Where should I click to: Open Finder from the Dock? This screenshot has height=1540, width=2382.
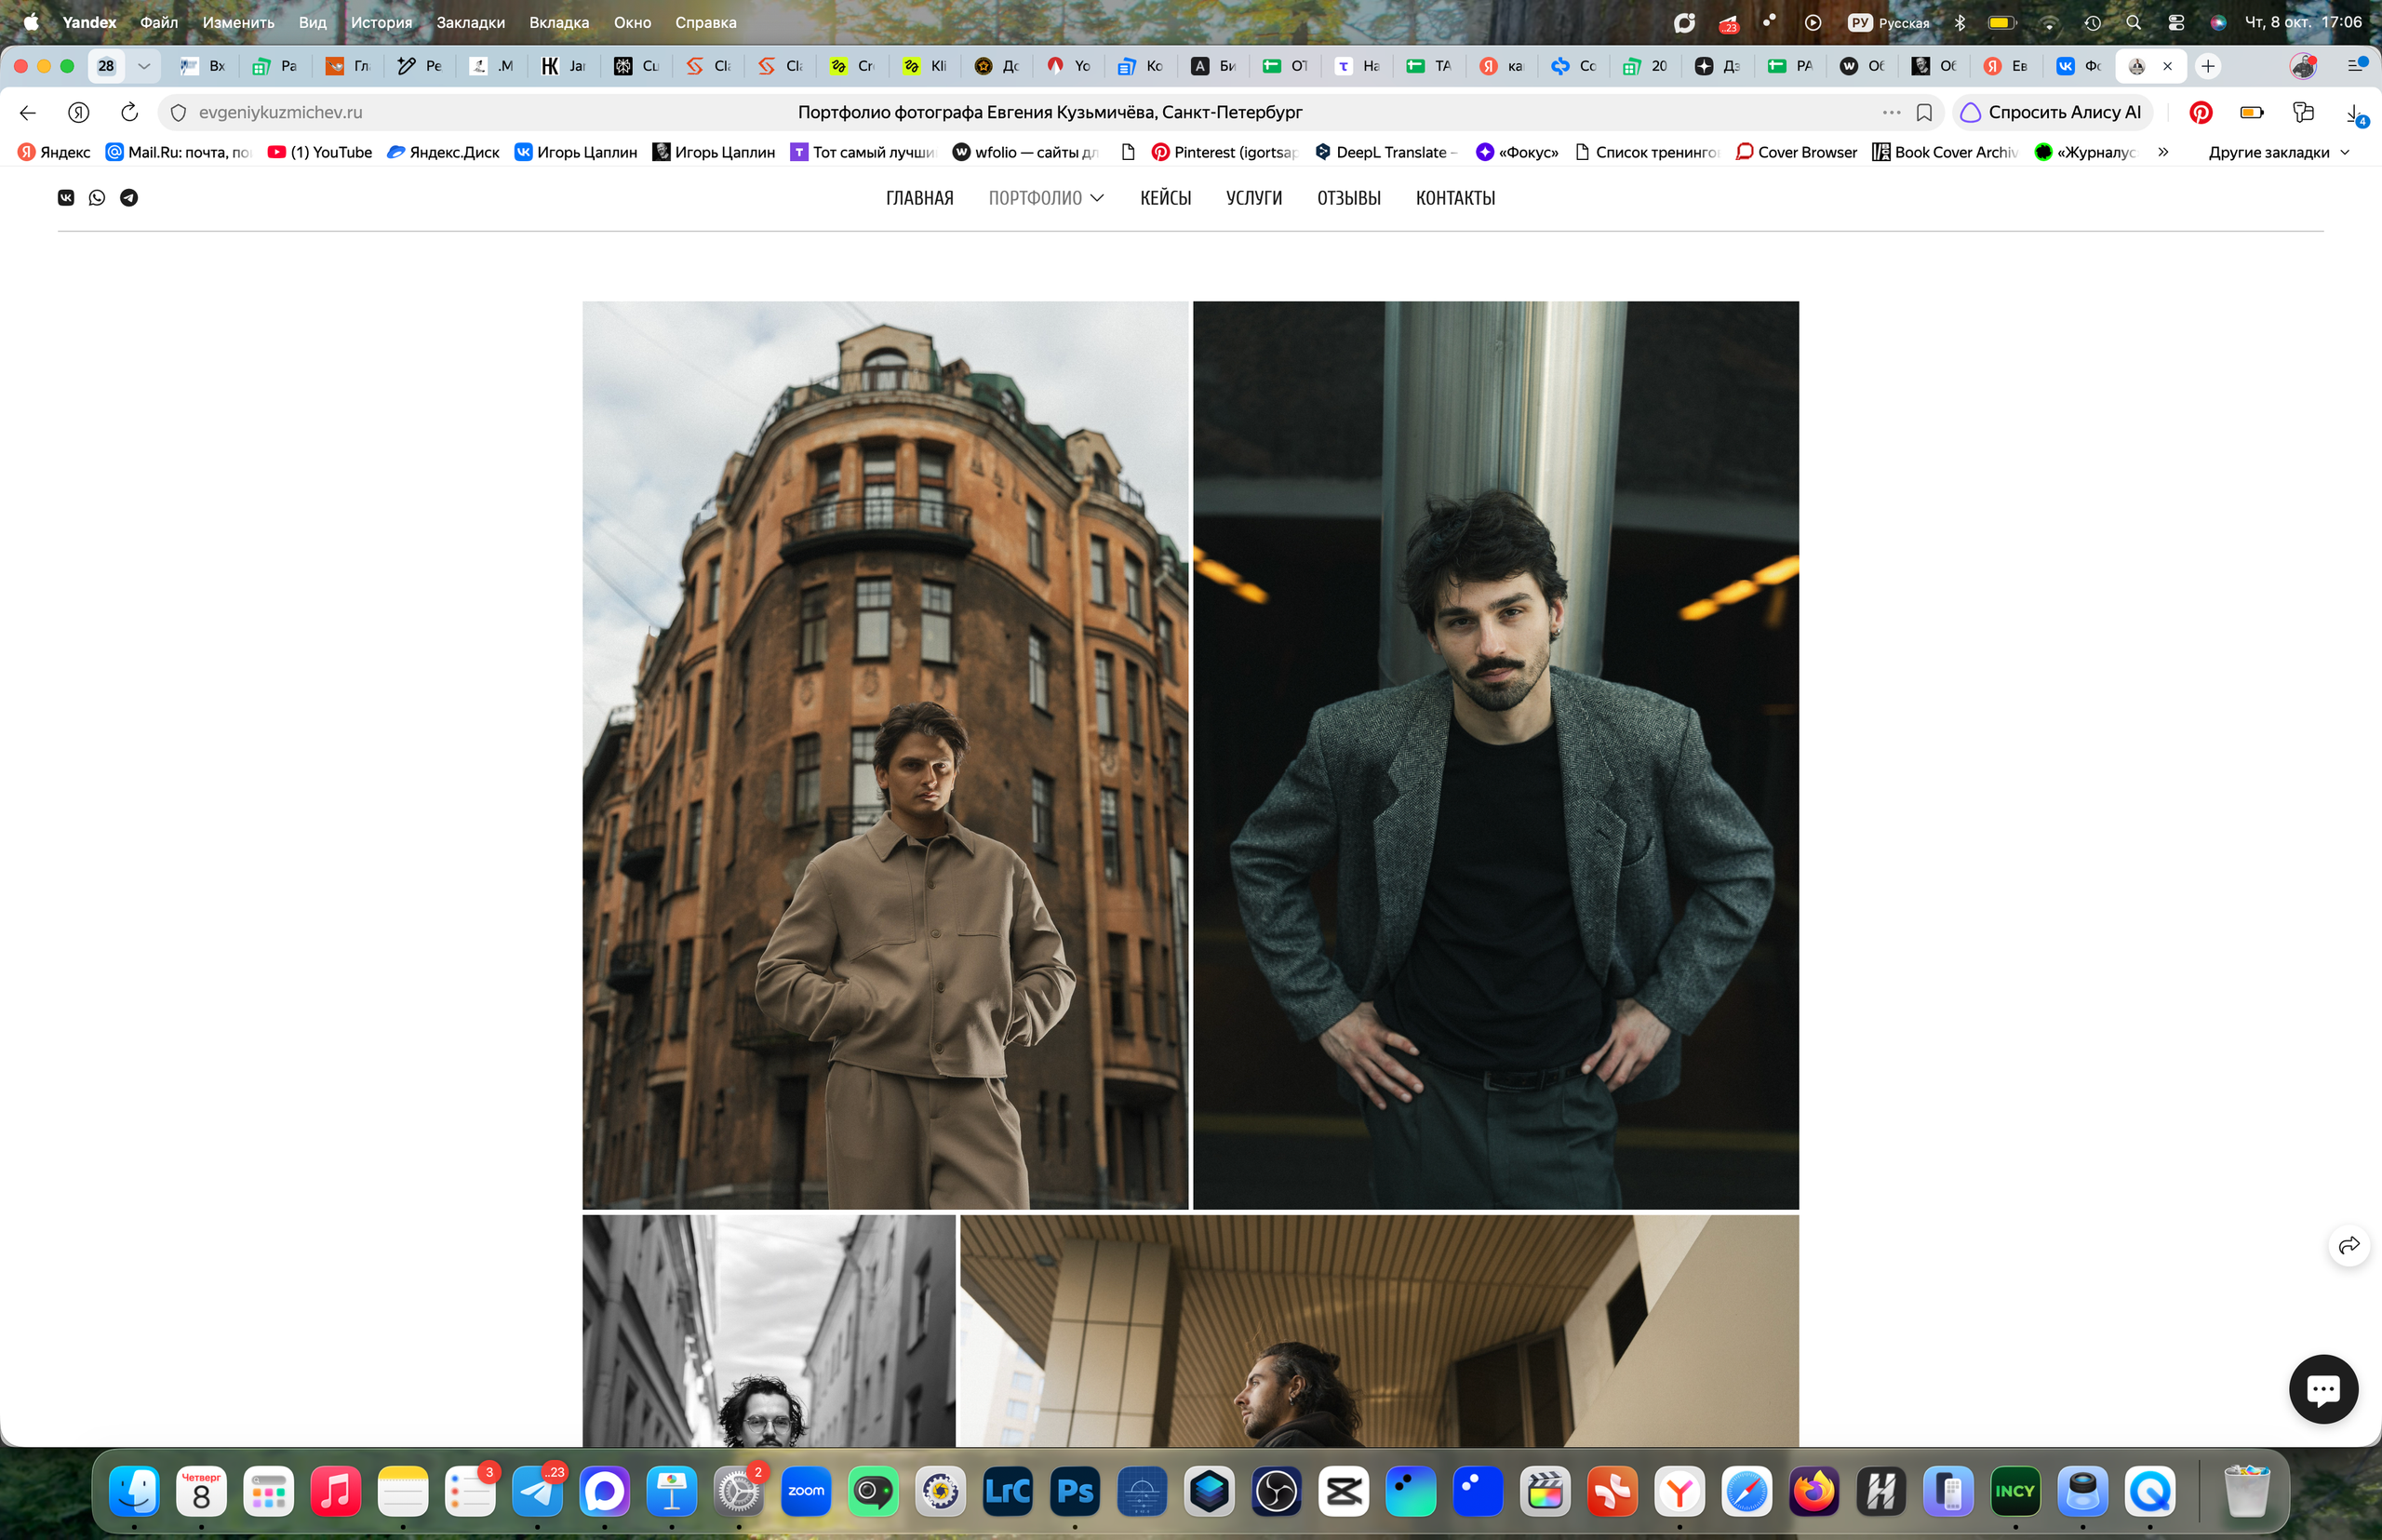(x=134, y=1492)
